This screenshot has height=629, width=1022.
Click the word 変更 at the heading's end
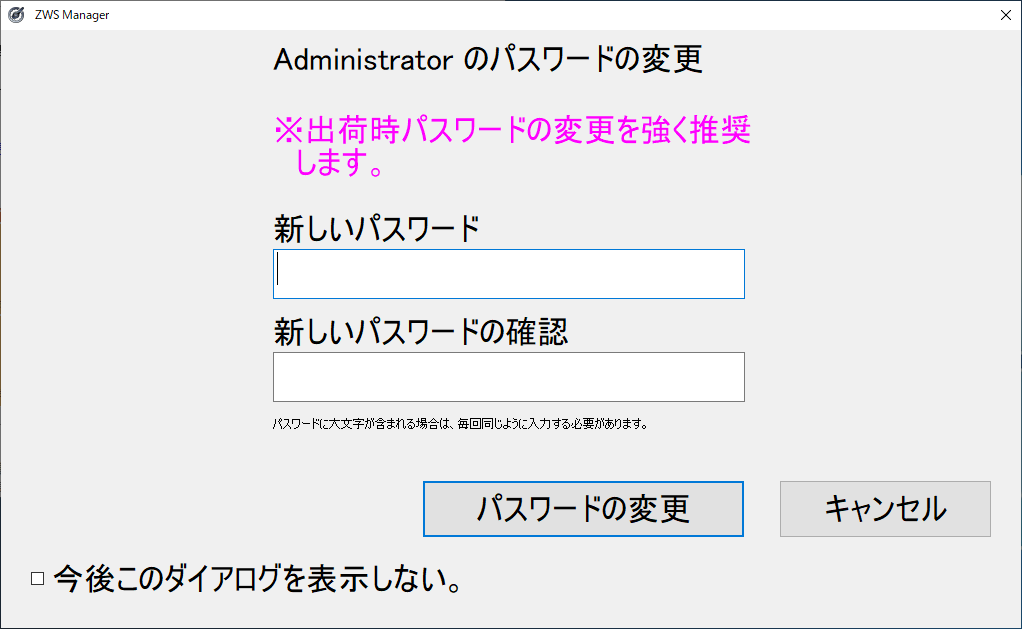click(x=671, y=60)
